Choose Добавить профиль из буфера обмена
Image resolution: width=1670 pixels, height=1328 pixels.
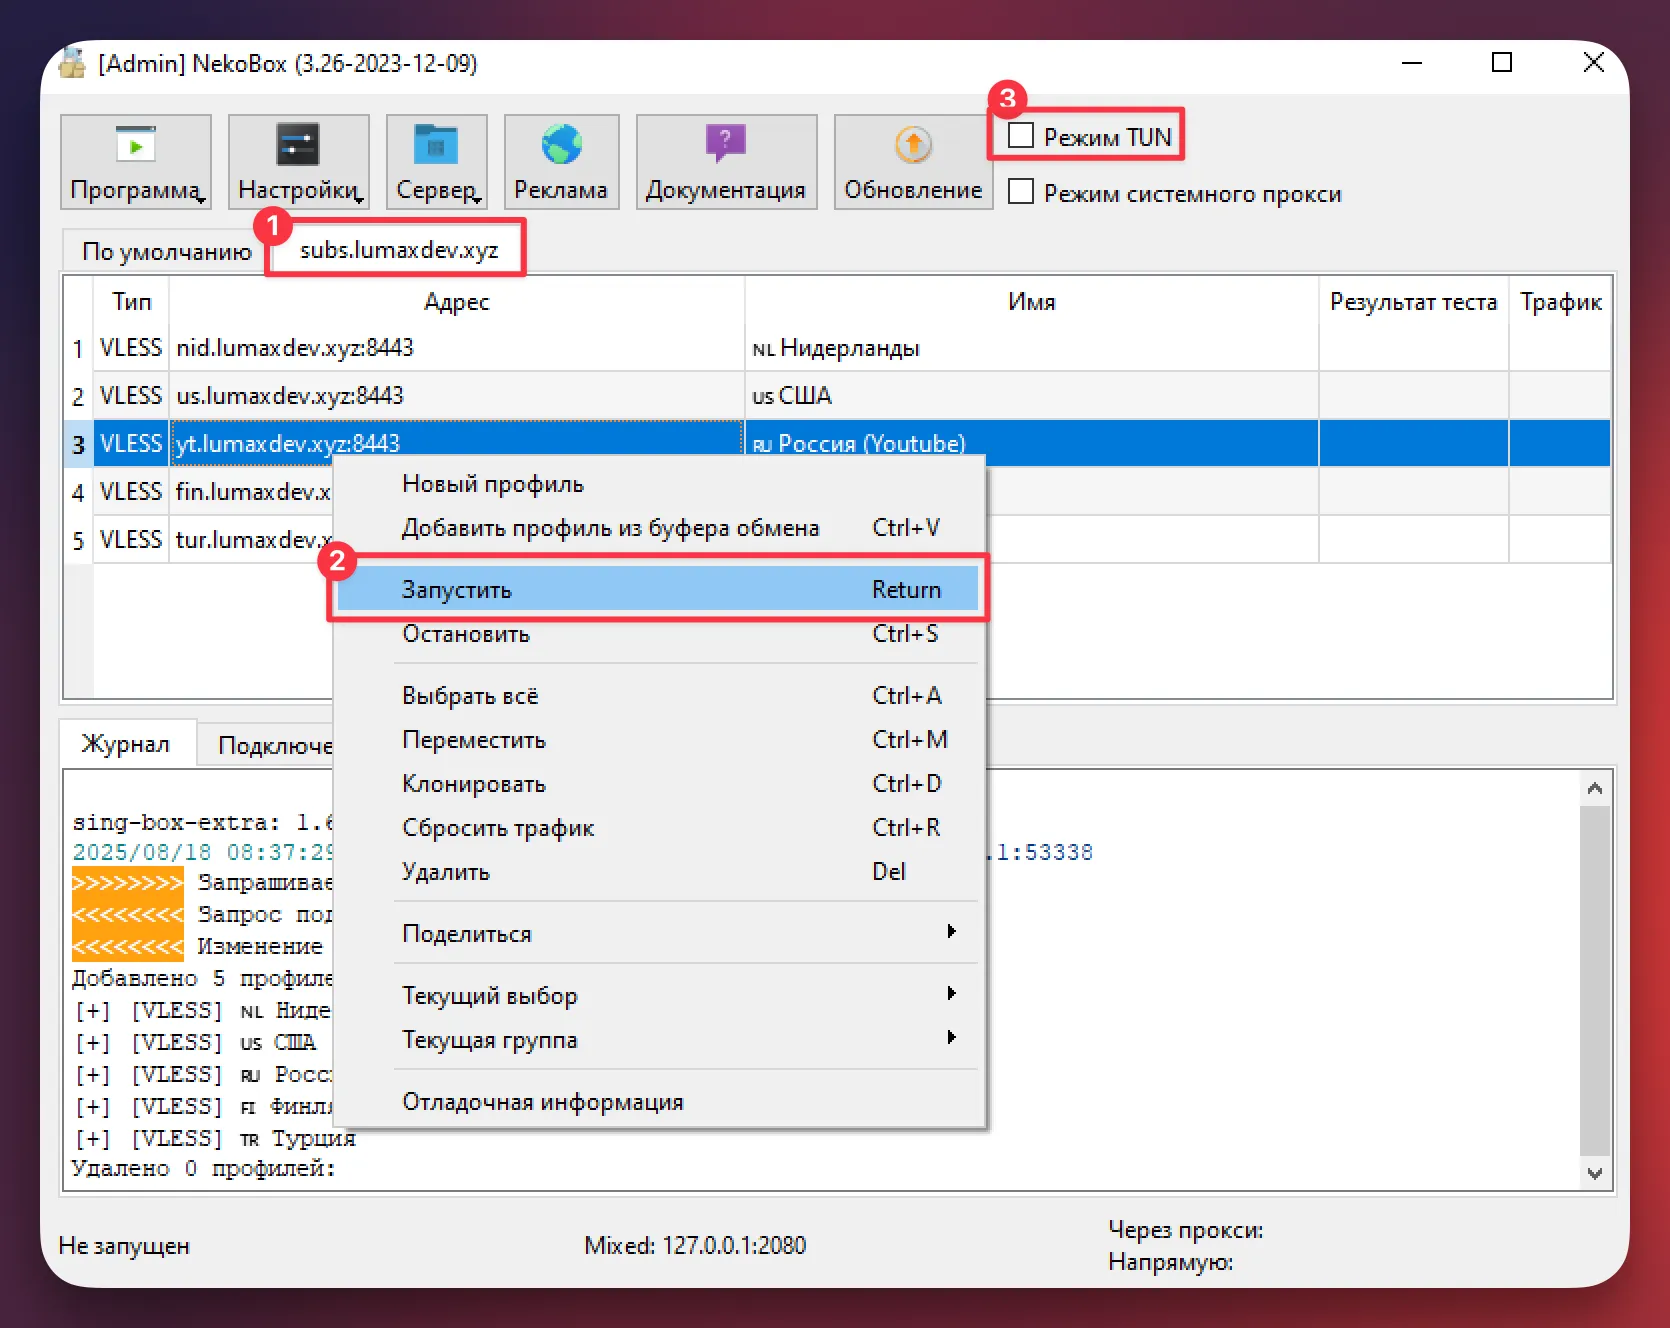(658, 528)
